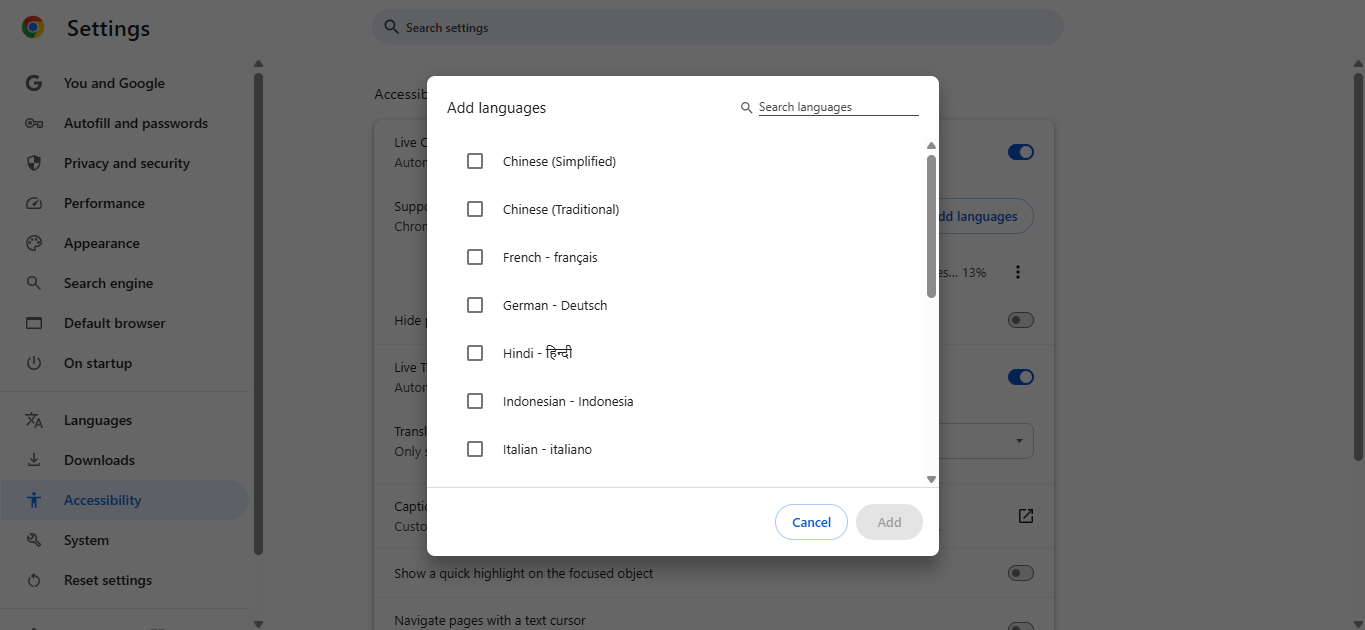The width and height of the screenshot is (1365, 630).
Task: Click the Default browser window icon
Action: [x=34, y=323]
